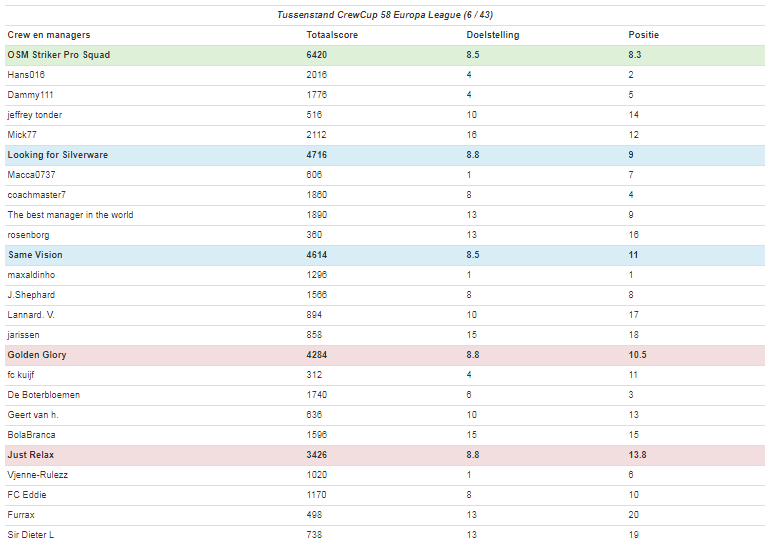Click The best manager in the world
The height and width of the screenshot is (551, 770).
[70, 215]
